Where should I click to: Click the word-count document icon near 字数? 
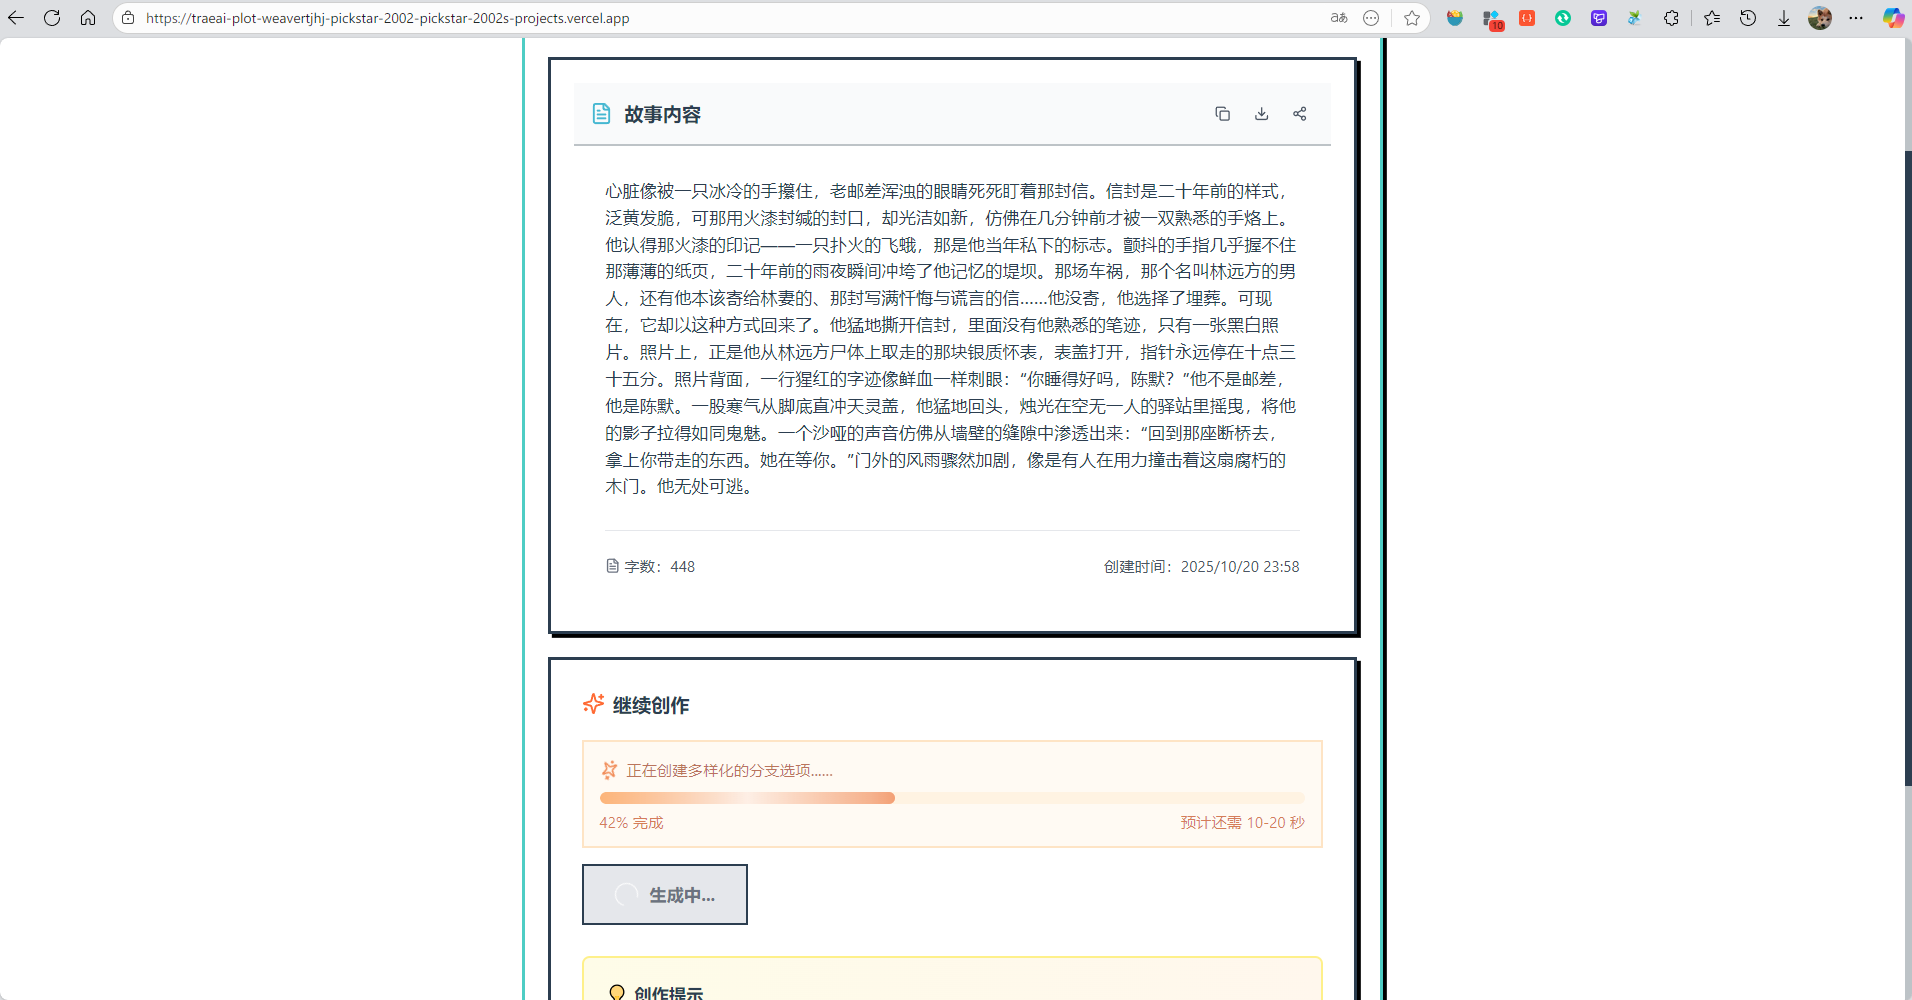[x=612, y=566]
